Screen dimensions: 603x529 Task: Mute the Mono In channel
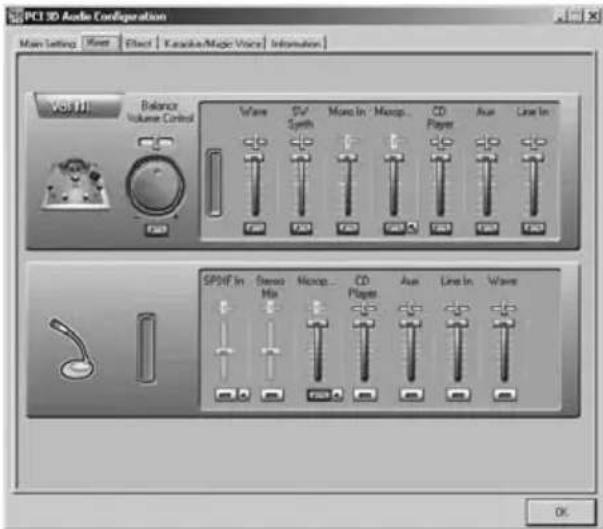(348, 228)
